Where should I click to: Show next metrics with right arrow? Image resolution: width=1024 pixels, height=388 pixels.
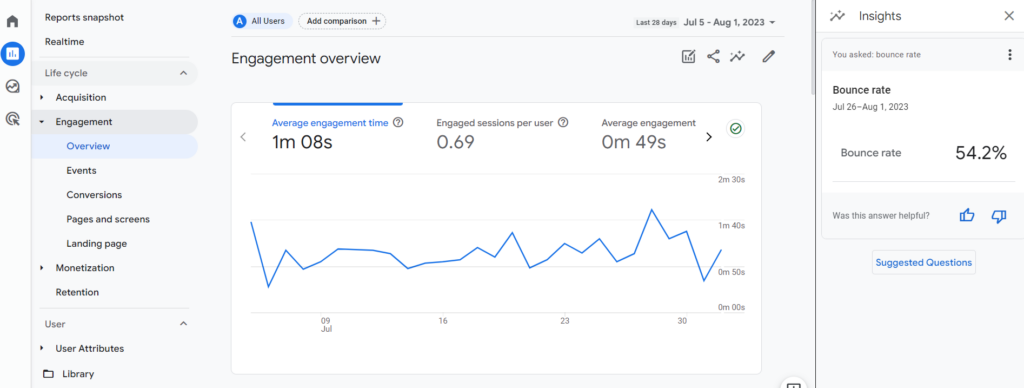click(x=709, y=137)
